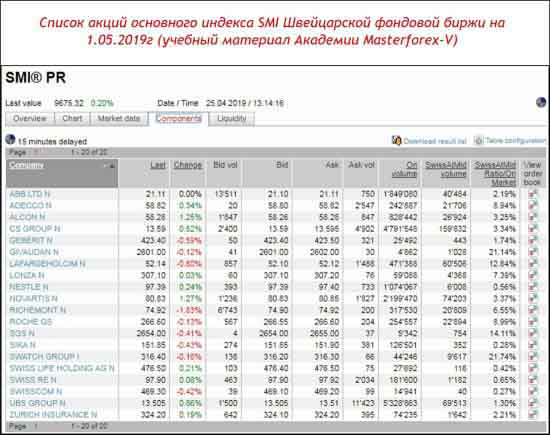
Task: Open order book icon for CS GROUP N
Action: (533, 228)
